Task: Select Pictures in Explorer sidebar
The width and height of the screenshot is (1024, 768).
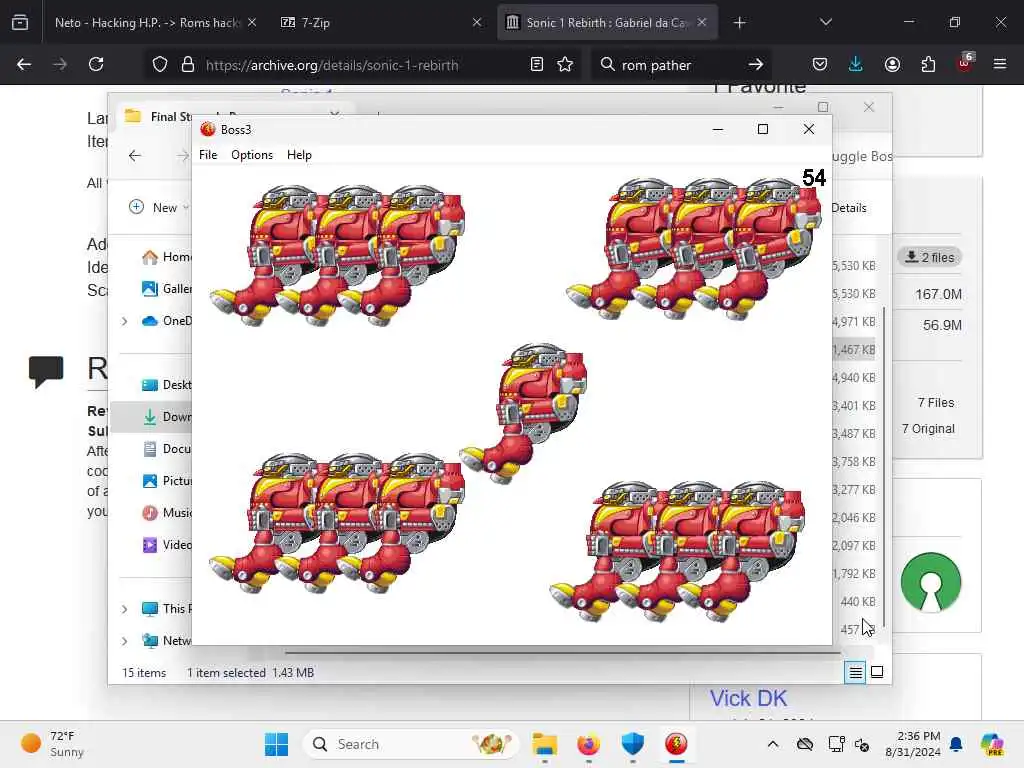Action: (167, 481)
